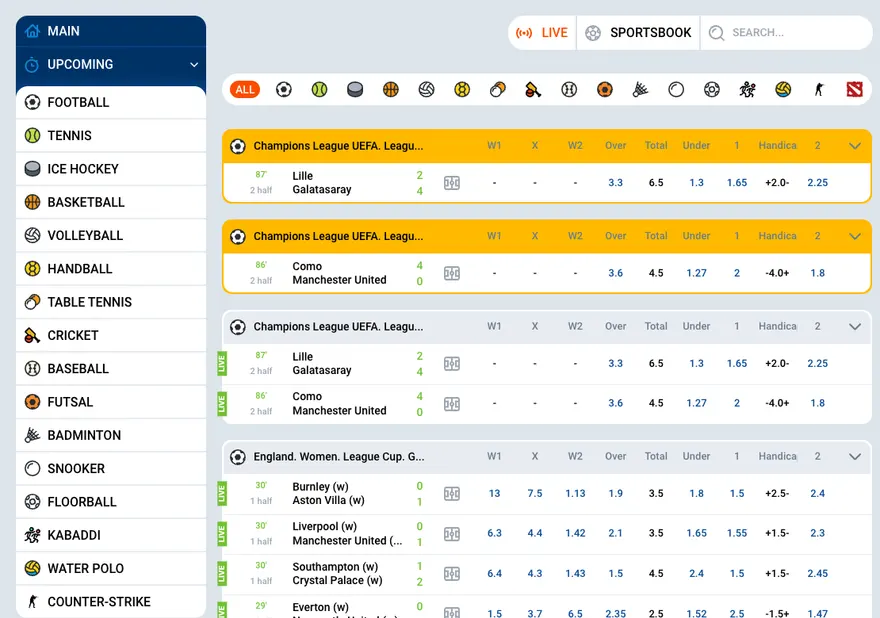This screenshot has height=618, width=880.
Task: Open CRICKET in the sidebar
Action: [111, 335]
